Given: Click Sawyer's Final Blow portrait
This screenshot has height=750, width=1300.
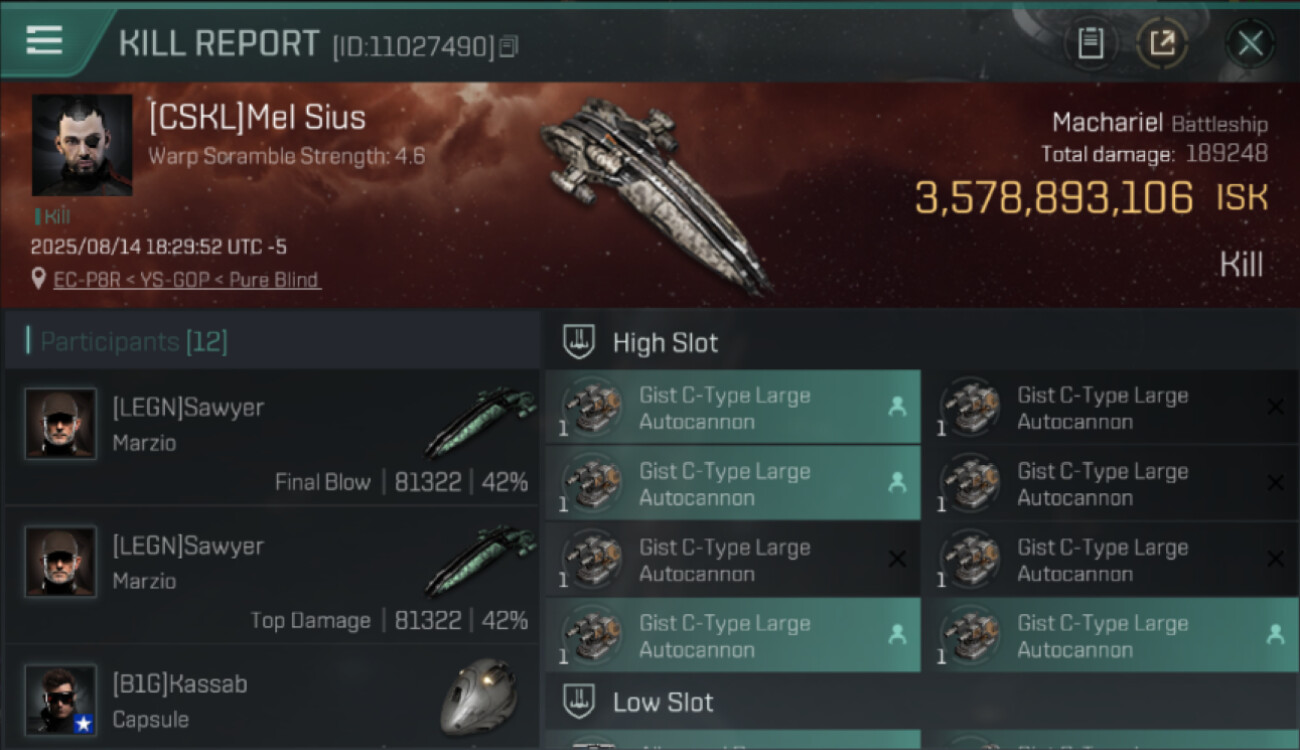Looking at the screenshot, I should coord(61,424).
